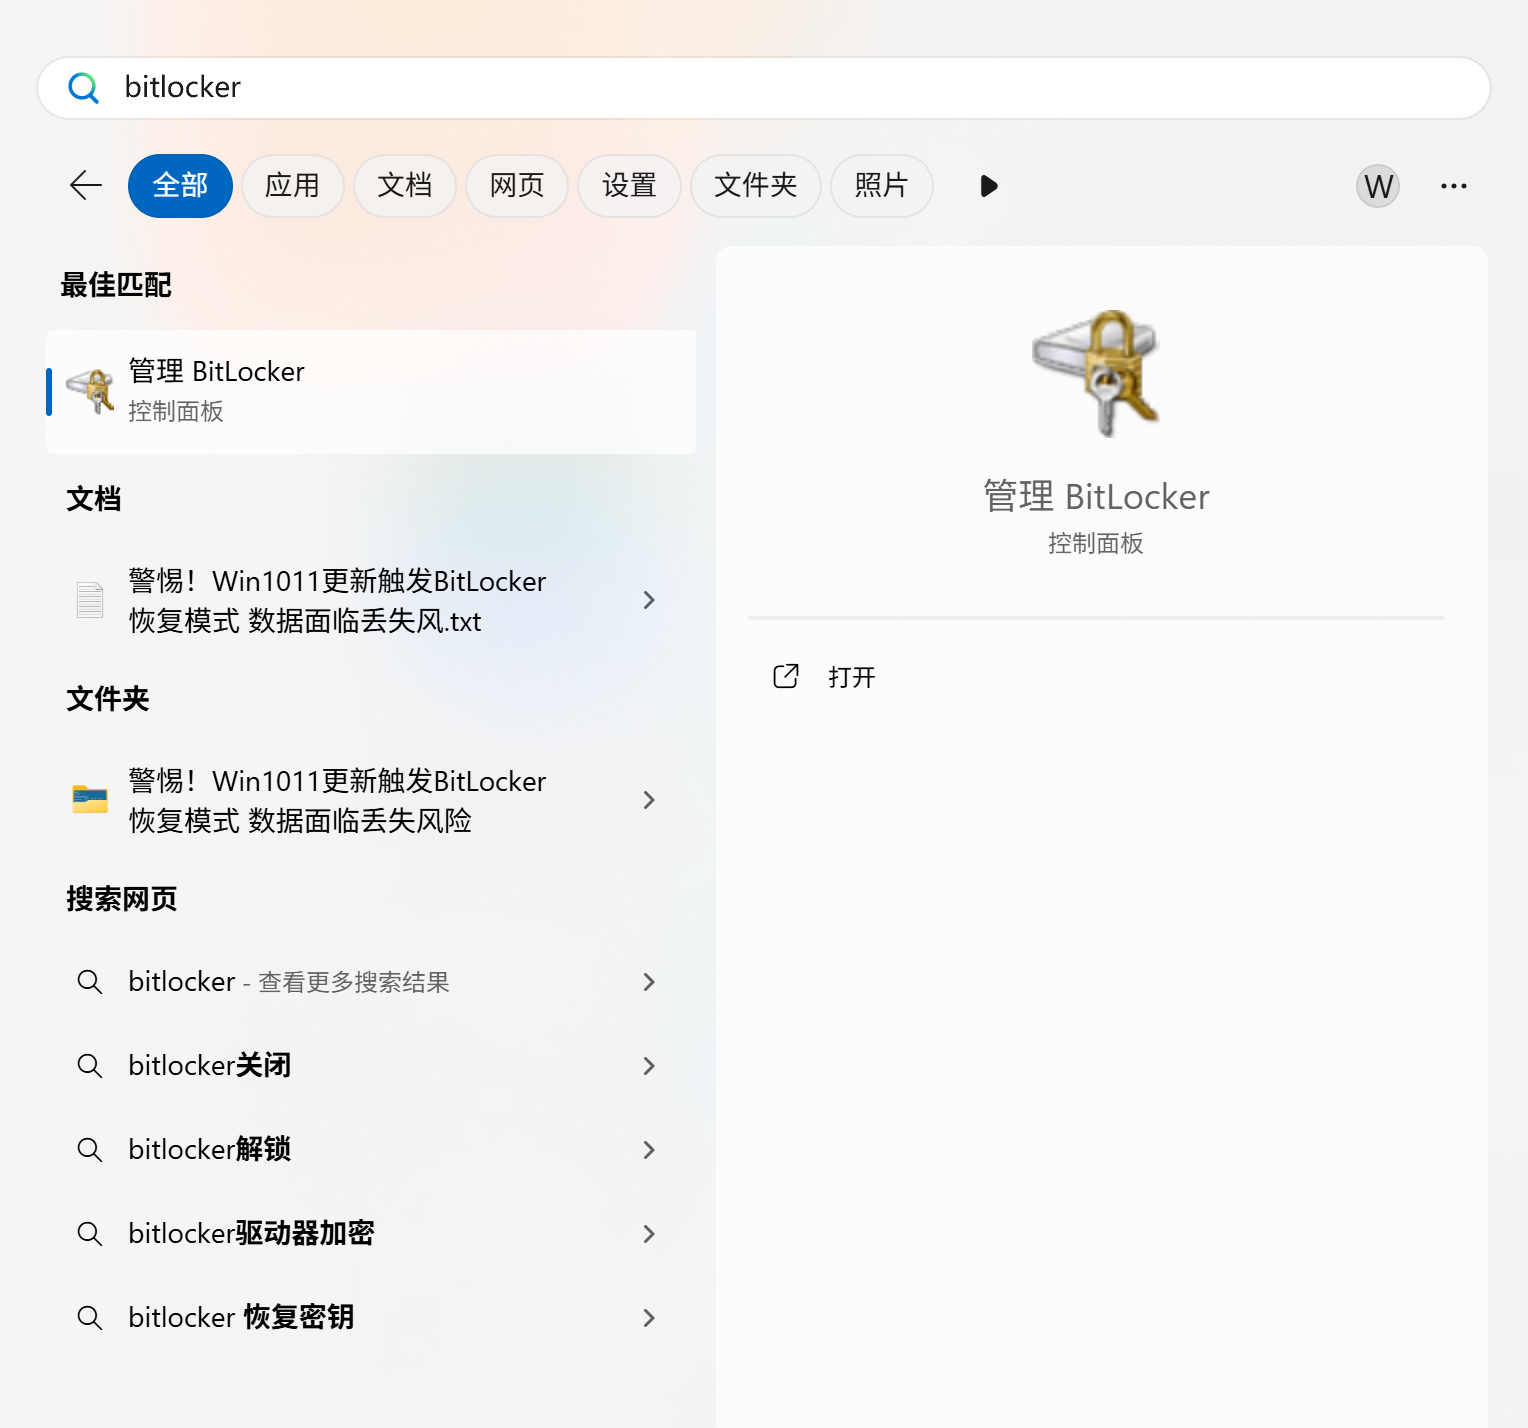
Task: Expand the folder result chevron
Action: [x=649, y=800]
